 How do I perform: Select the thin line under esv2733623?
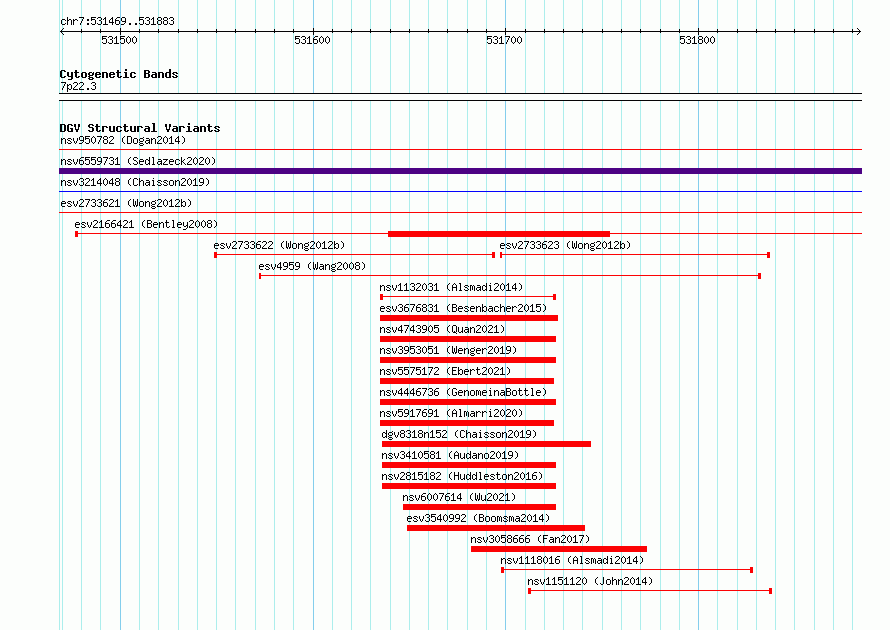(635, 255)
